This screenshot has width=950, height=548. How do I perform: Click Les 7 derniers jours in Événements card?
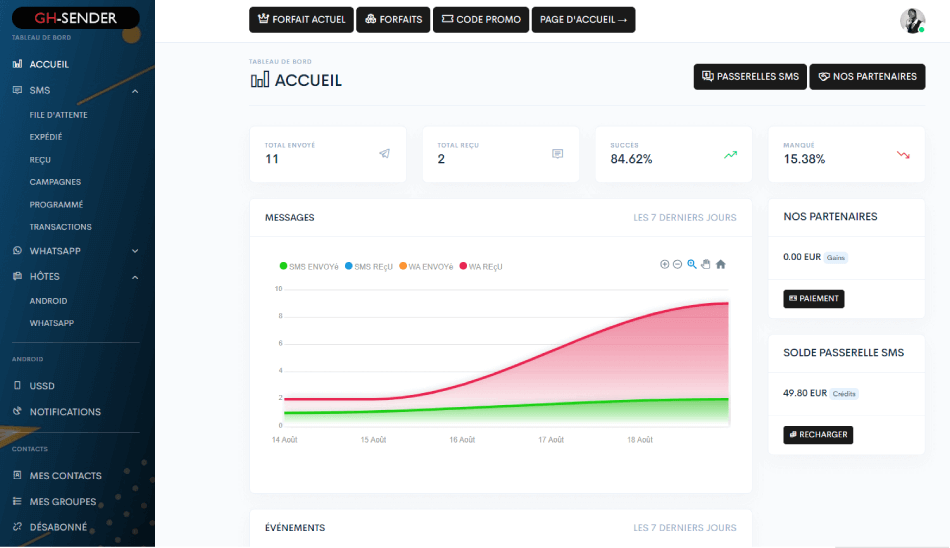[685, 528]
